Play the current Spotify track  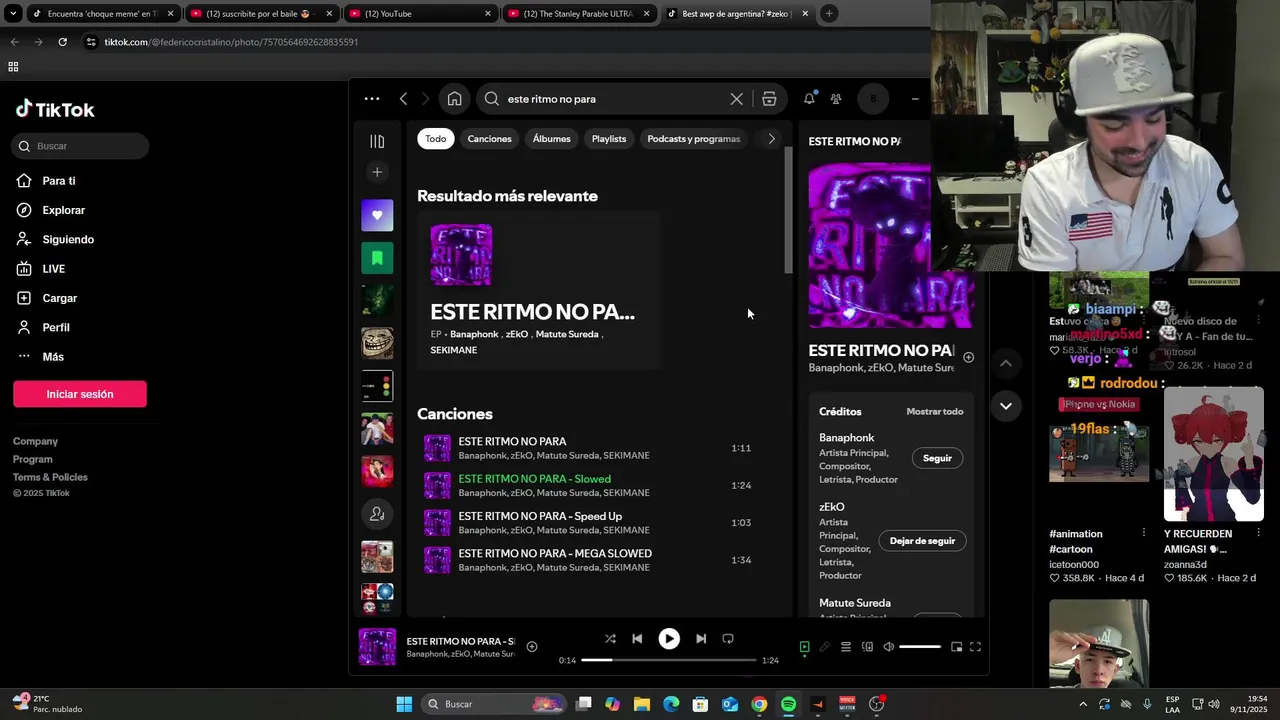click(669, 639)
